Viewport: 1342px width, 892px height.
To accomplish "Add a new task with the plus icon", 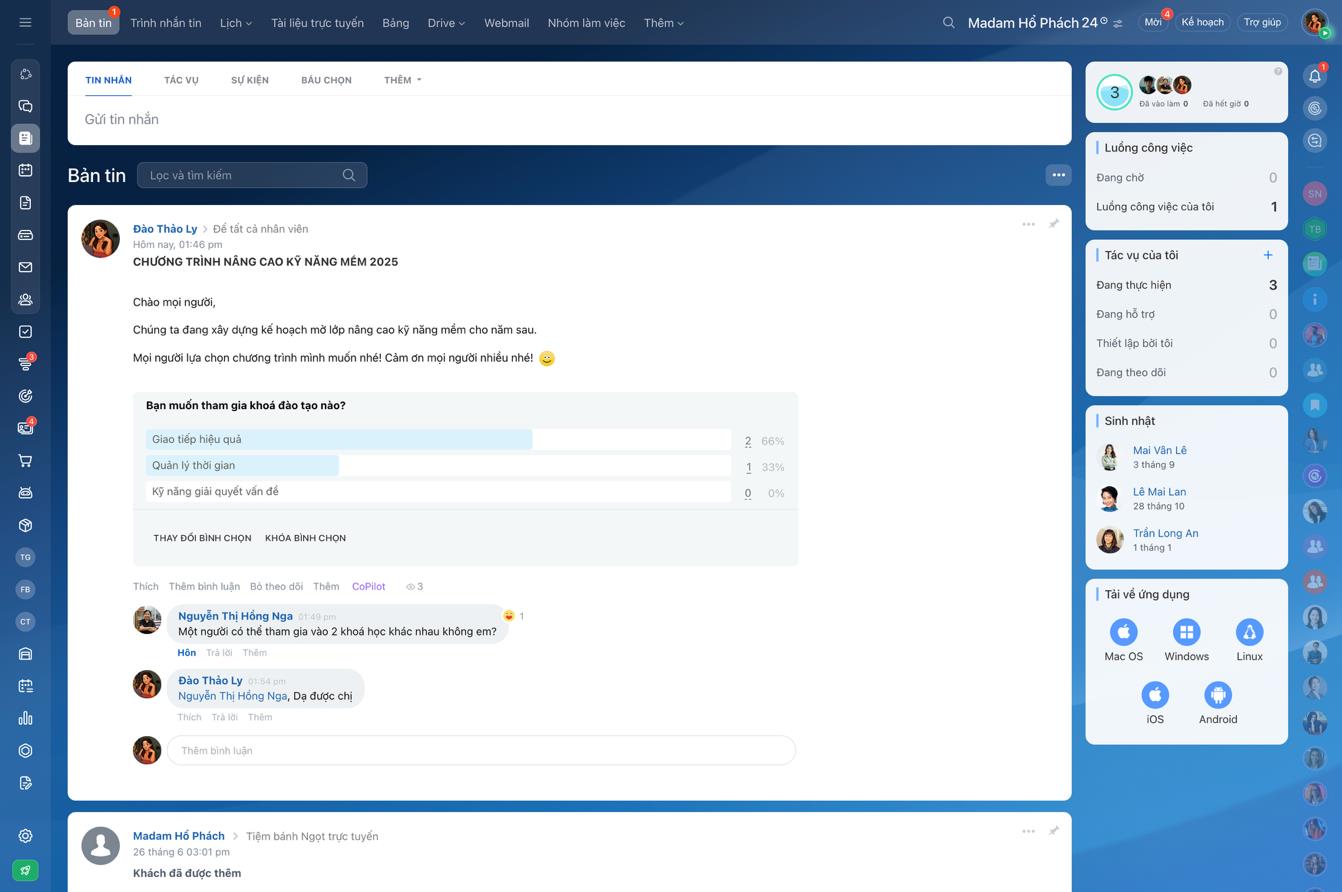I will tap(1267, 255).
